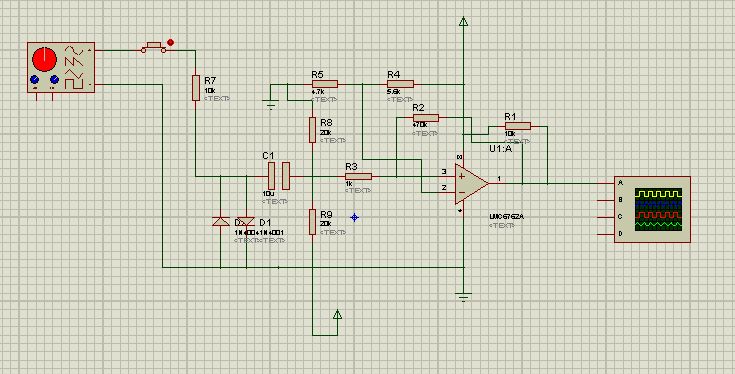This screenshot has width=735, height=374.
Task: Select resistor R8 vertical component
Action: point(312,130)
